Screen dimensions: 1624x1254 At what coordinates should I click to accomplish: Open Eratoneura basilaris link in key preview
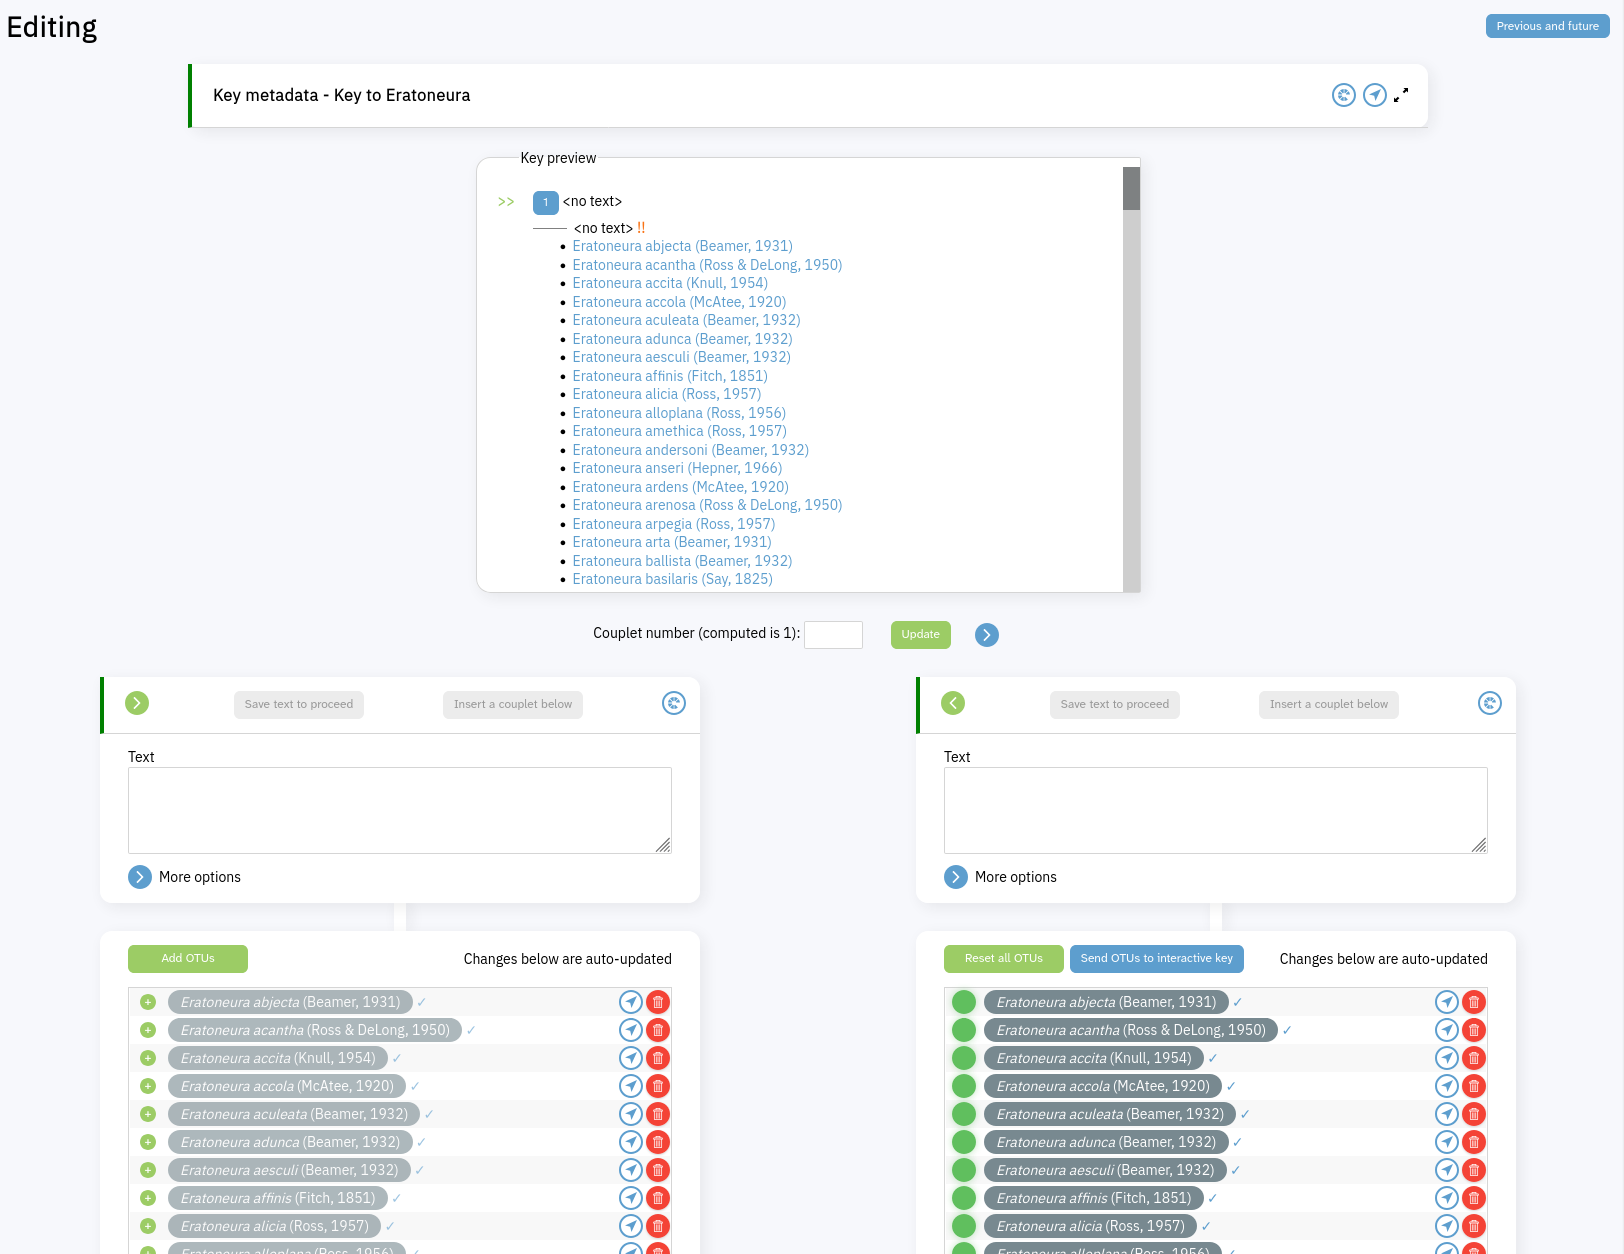[672, 579]
